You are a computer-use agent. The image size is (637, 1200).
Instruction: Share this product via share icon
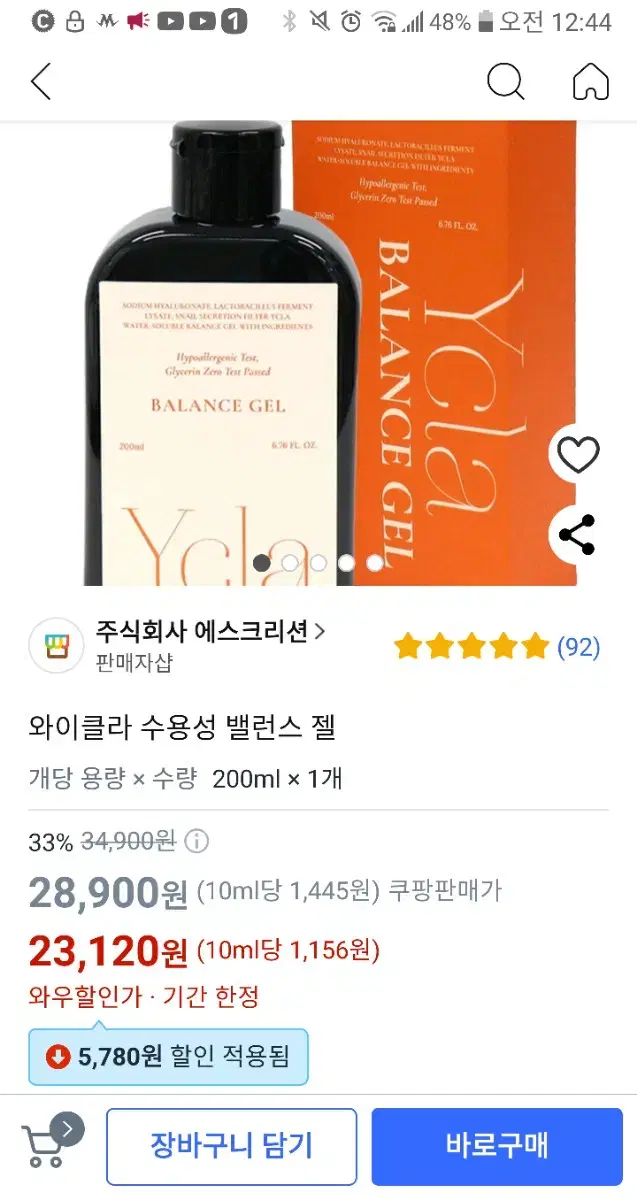coord(578,535)
